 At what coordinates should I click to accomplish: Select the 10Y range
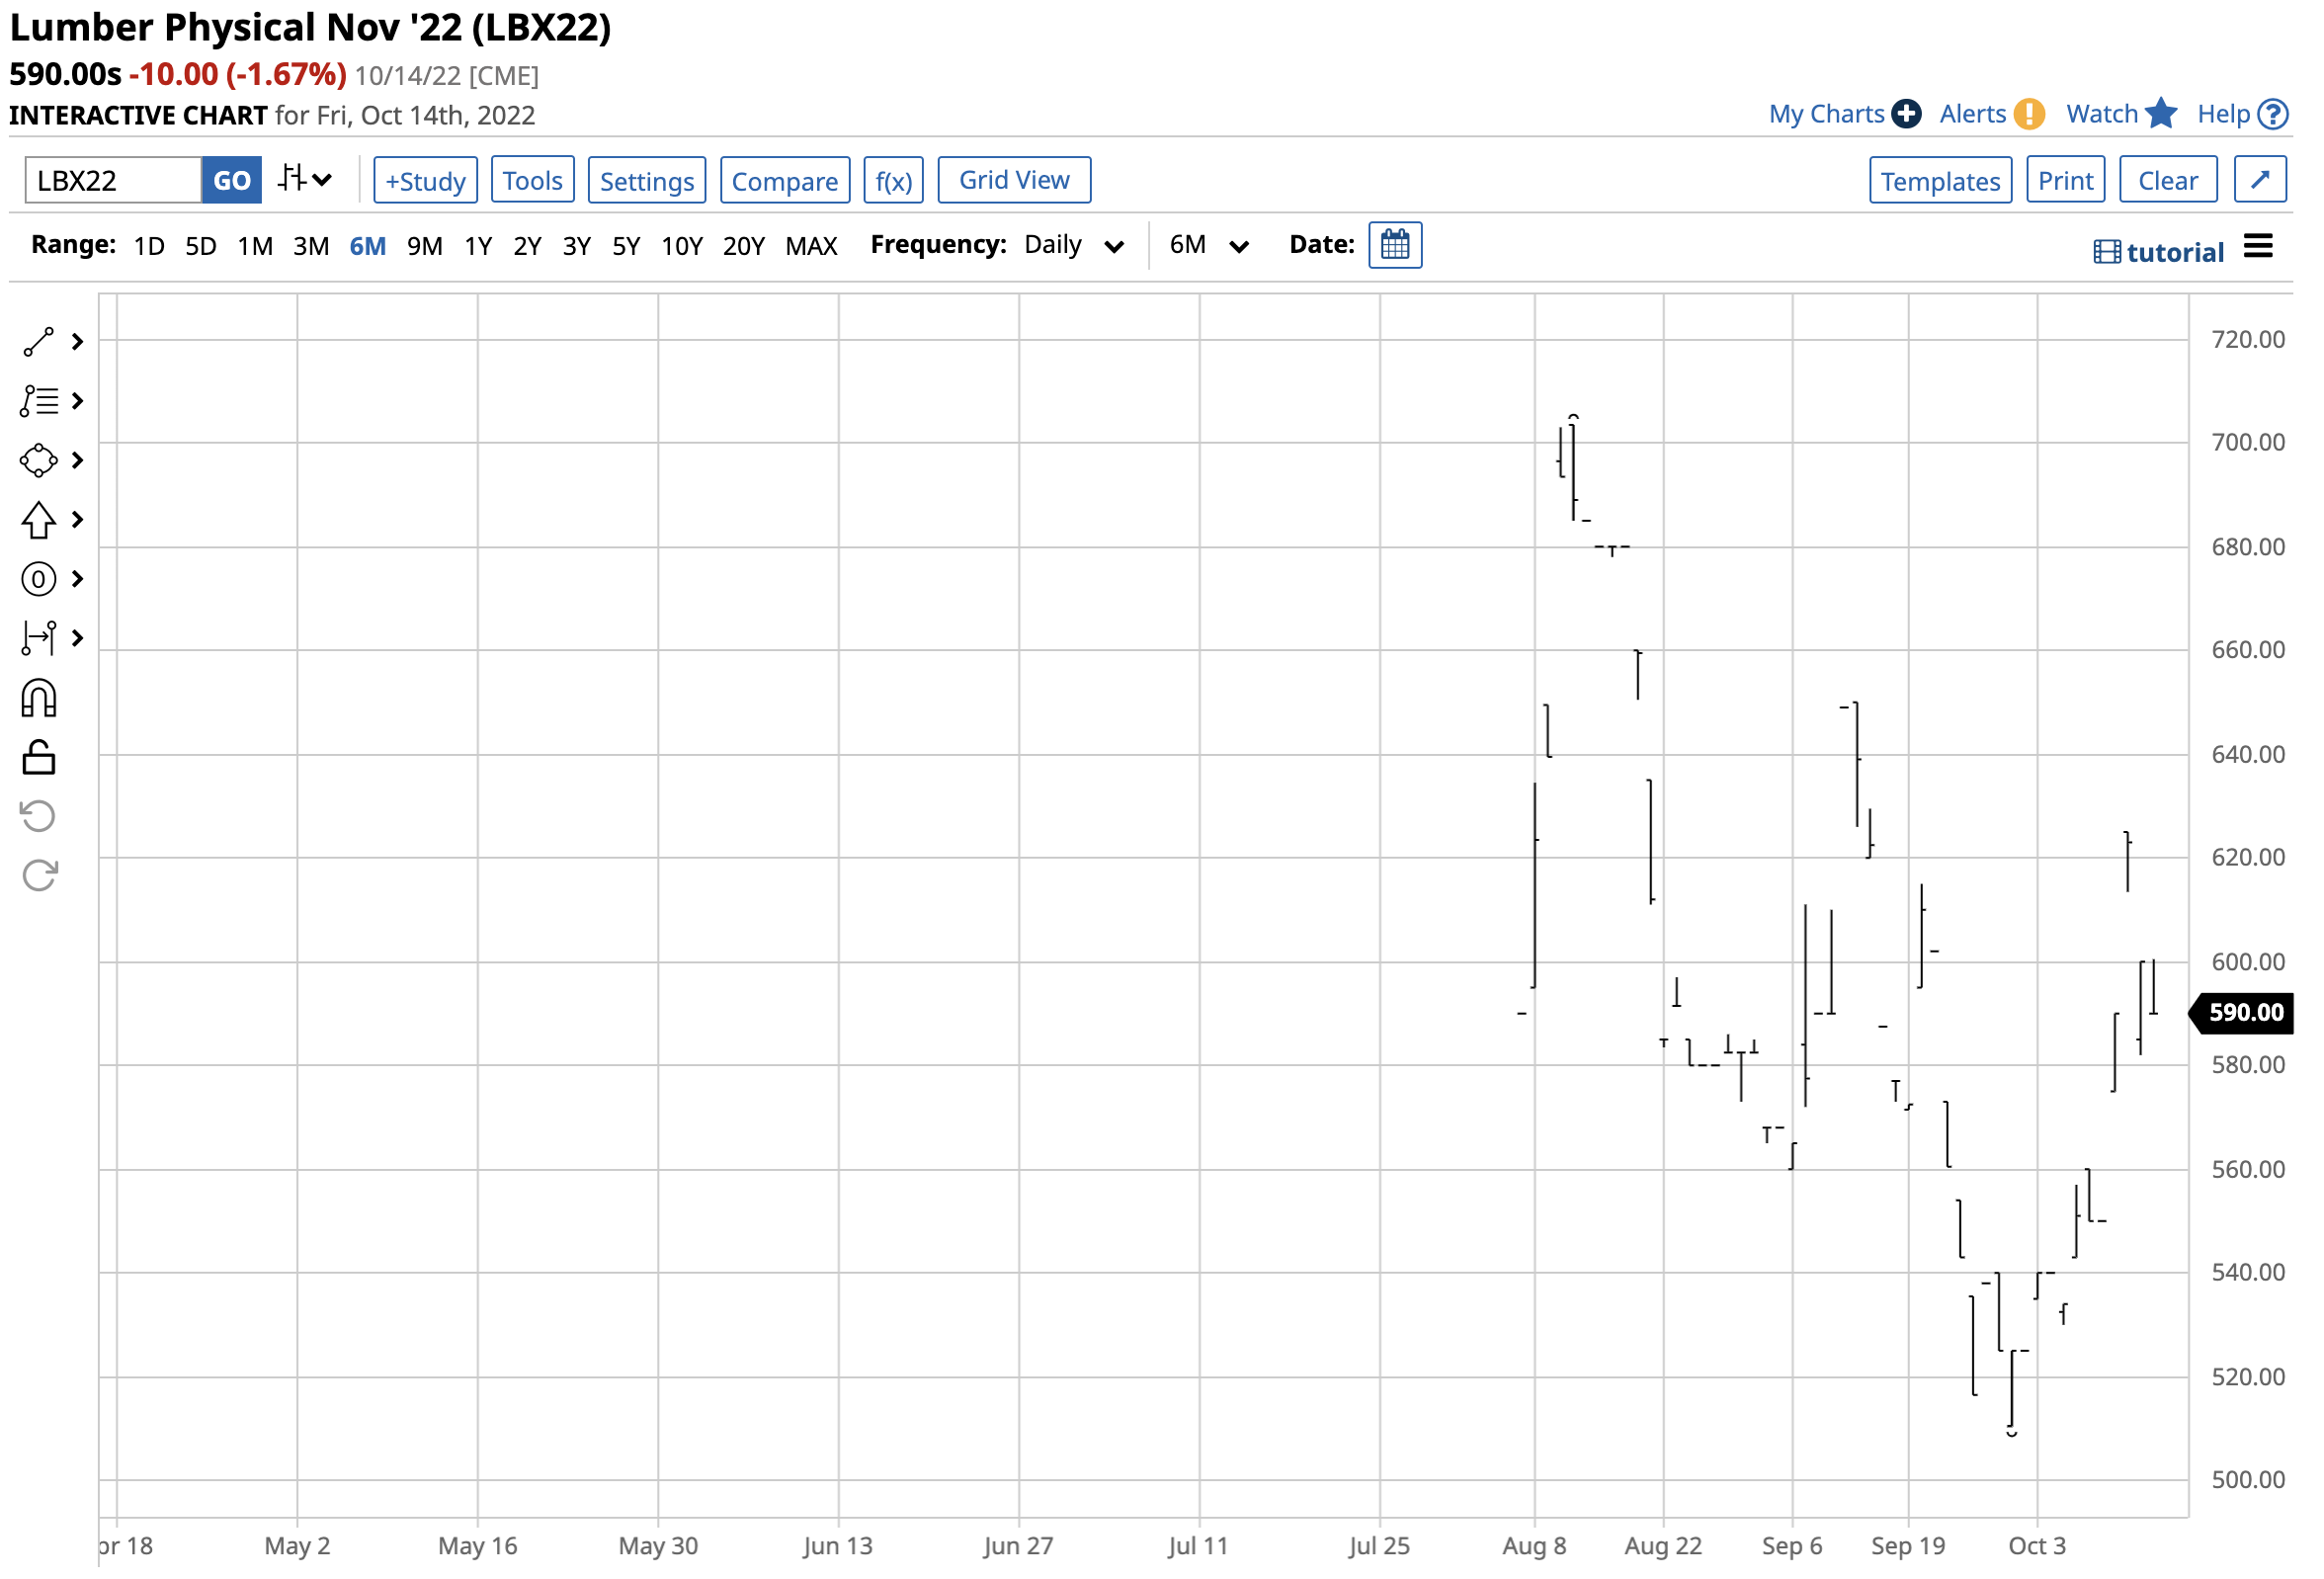point(682,246)
